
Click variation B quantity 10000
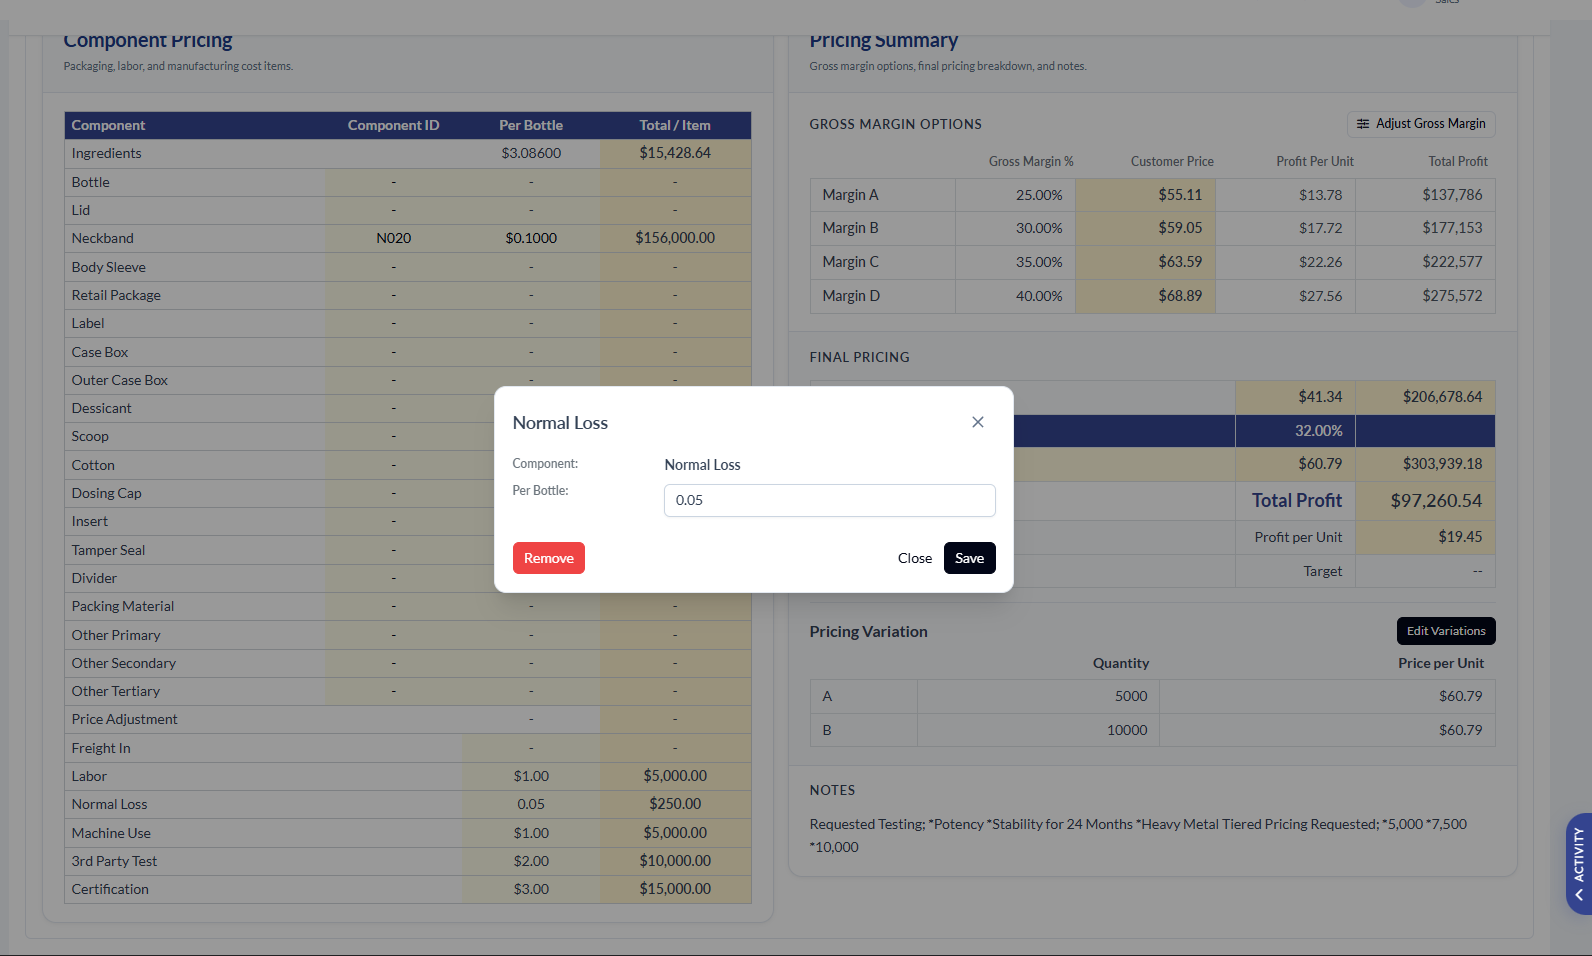1127,730
